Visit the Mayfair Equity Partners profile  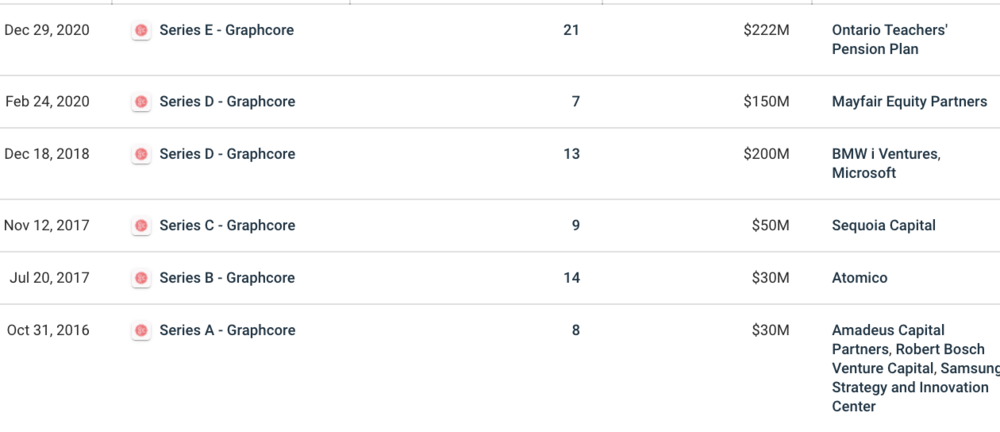pyautogui.click(x=909, y=101)
